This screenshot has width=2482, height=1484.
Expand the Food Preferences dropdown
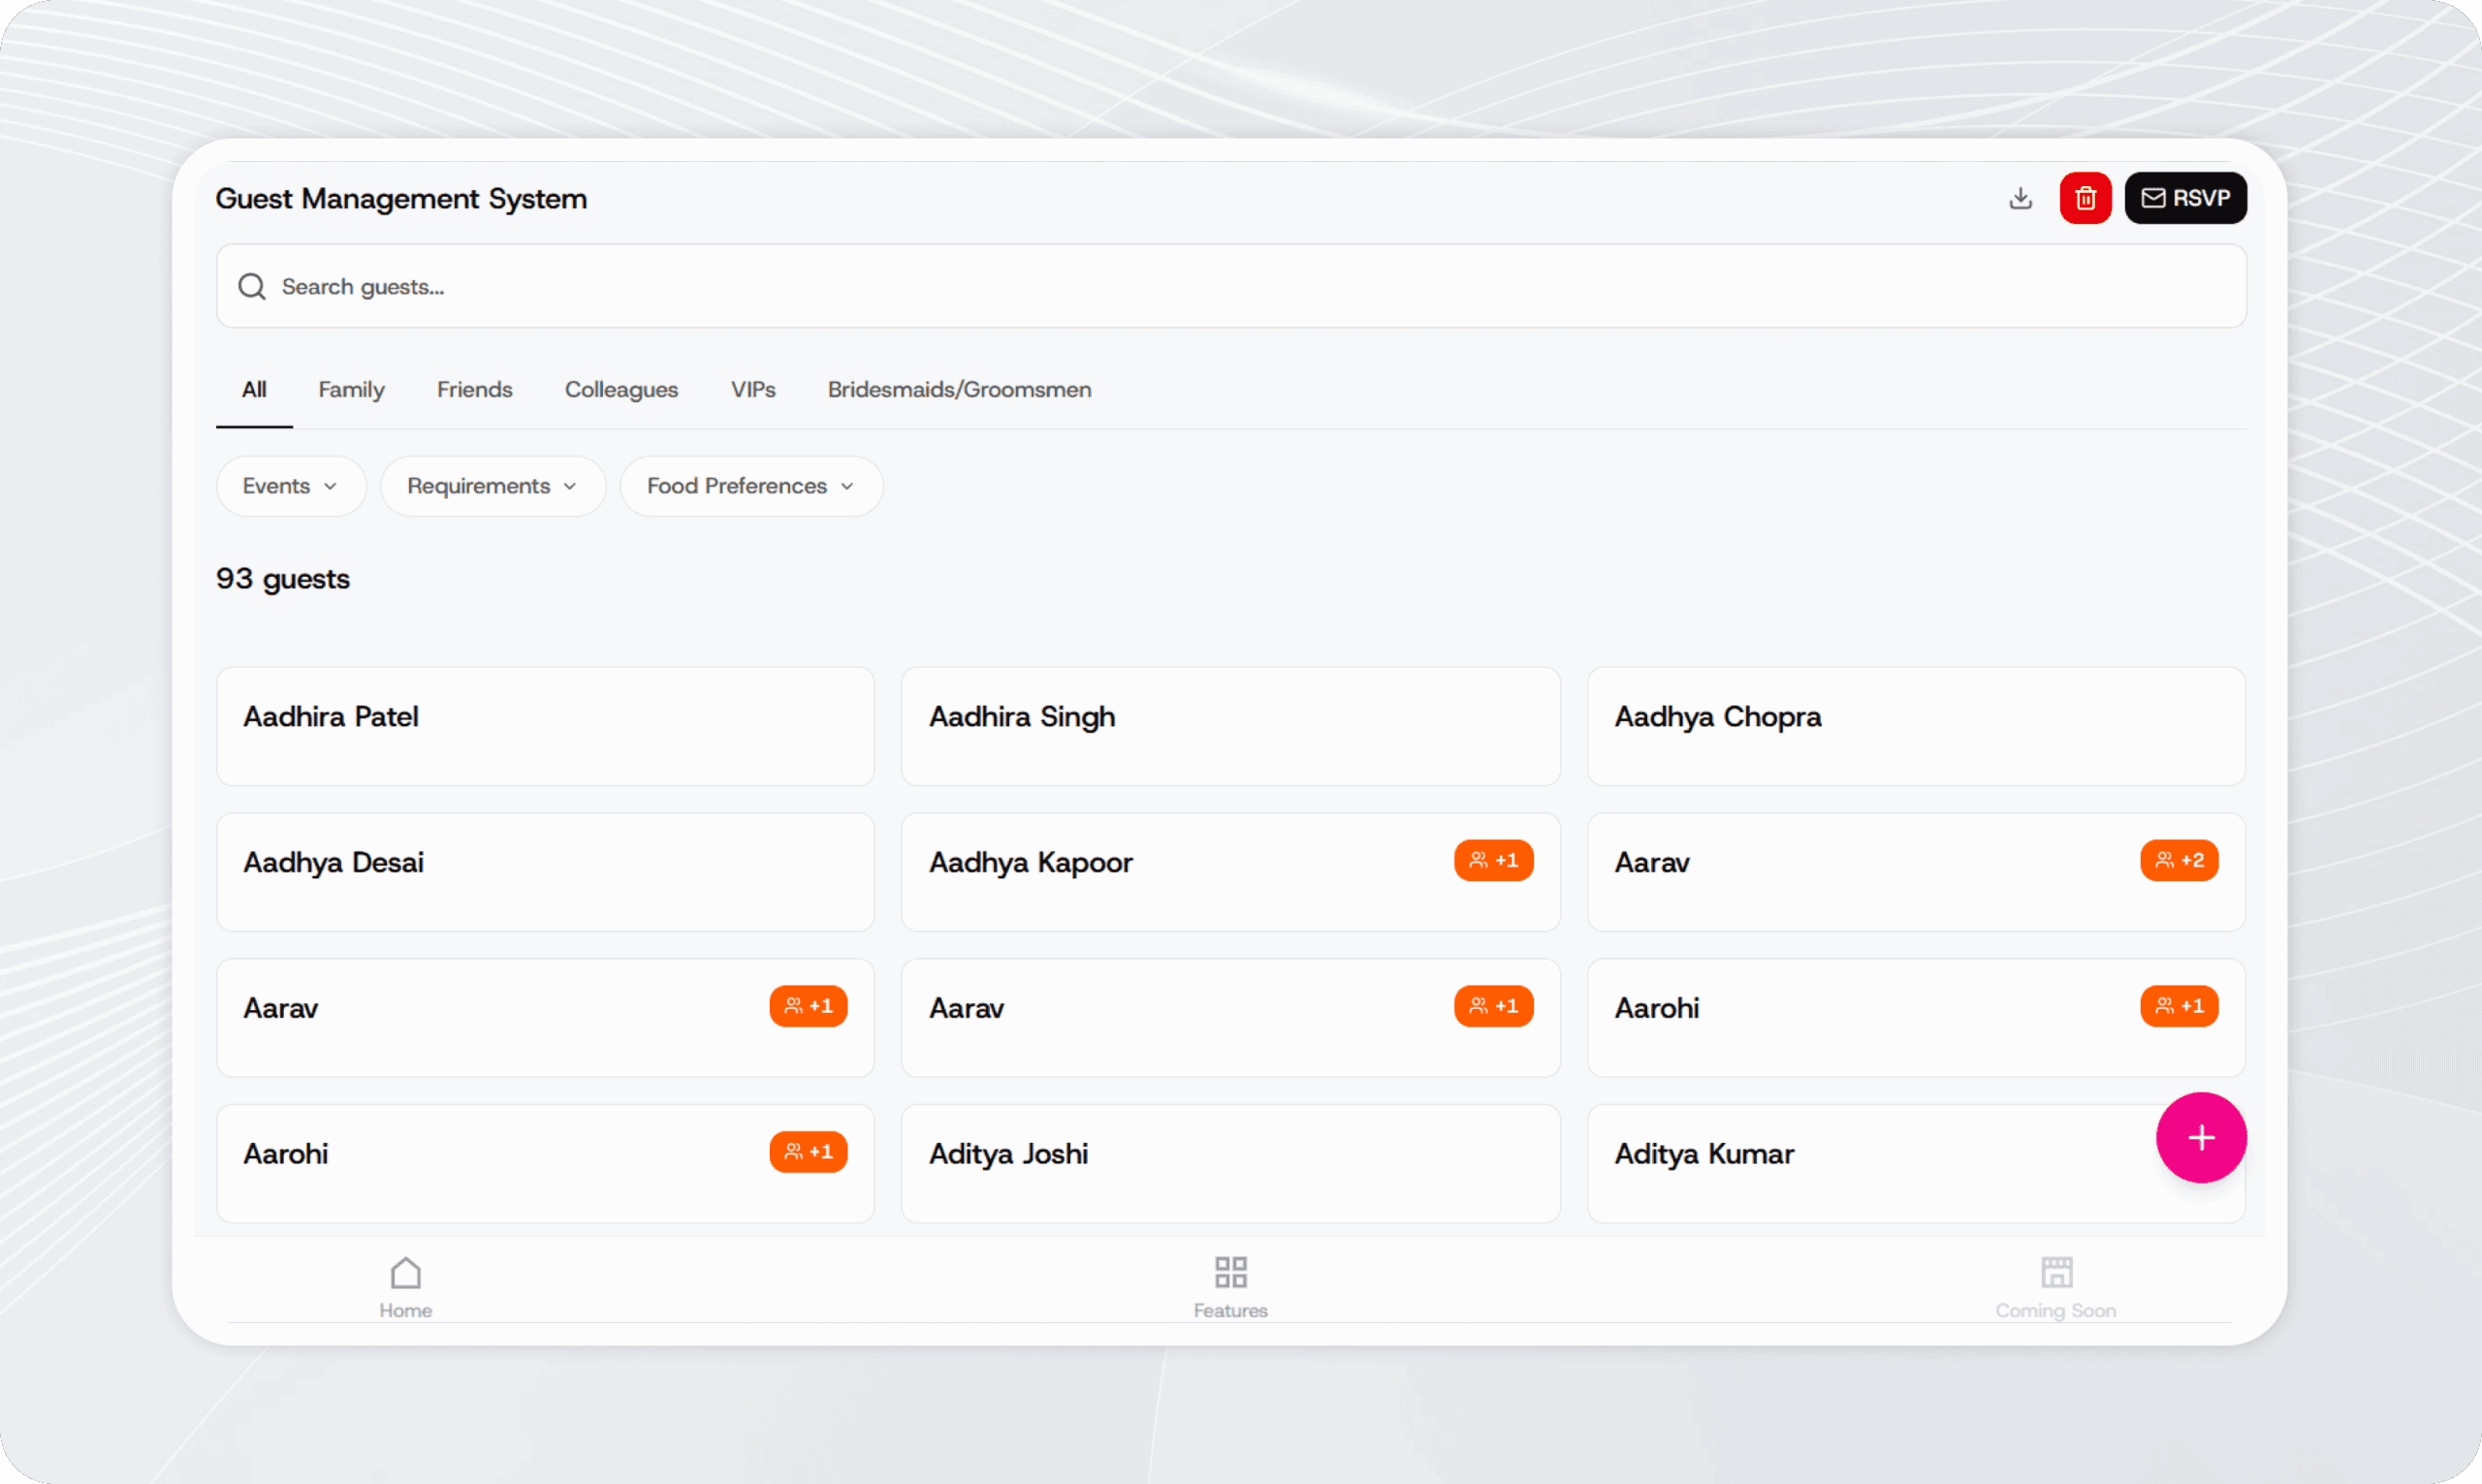[x=751, y=486]
